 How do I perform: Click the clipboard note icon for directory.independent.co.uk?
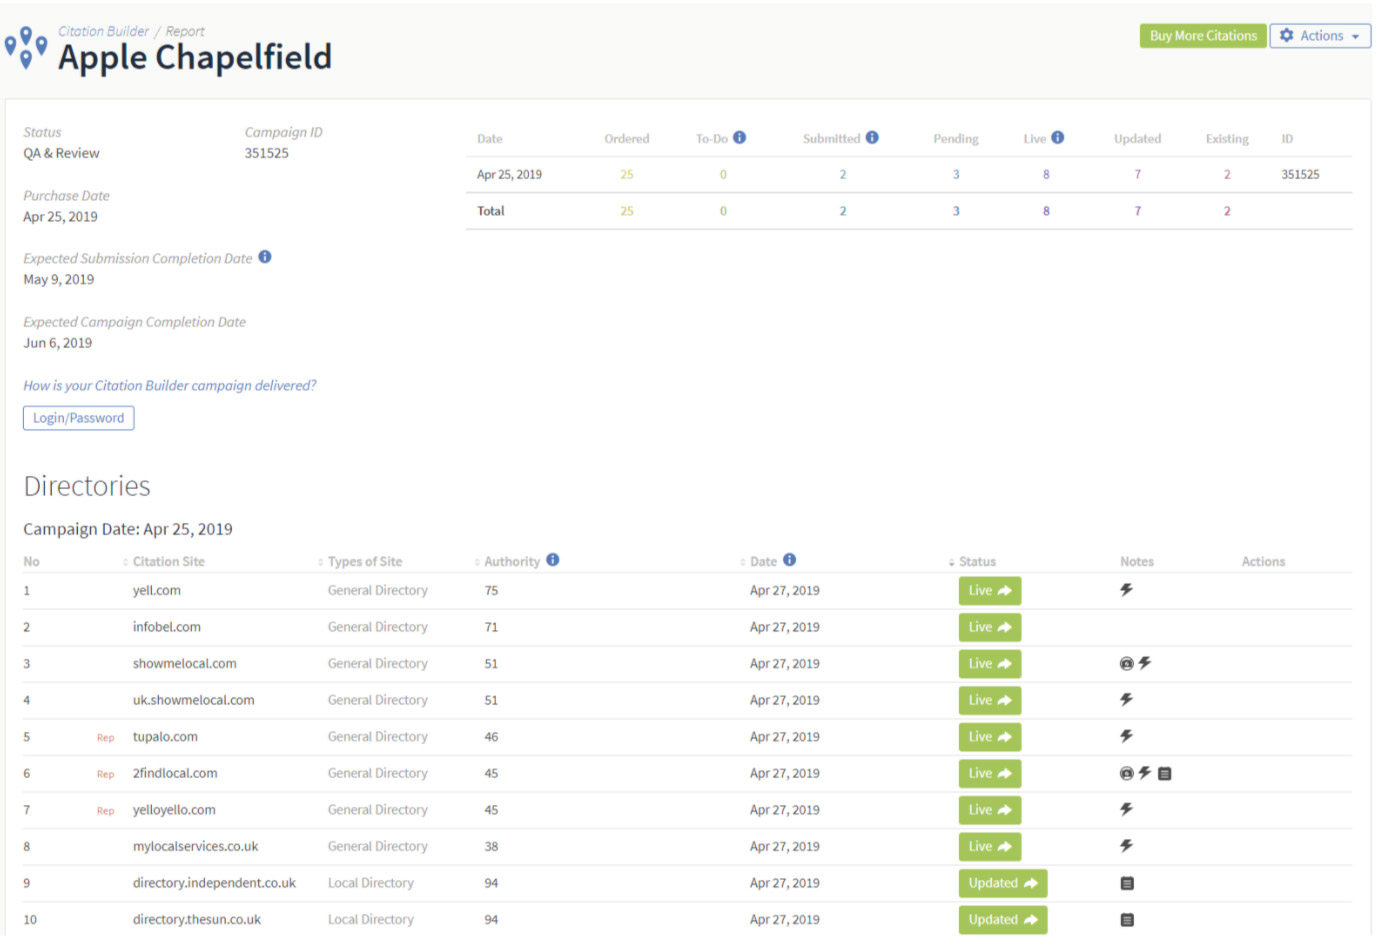point(1127,883)
